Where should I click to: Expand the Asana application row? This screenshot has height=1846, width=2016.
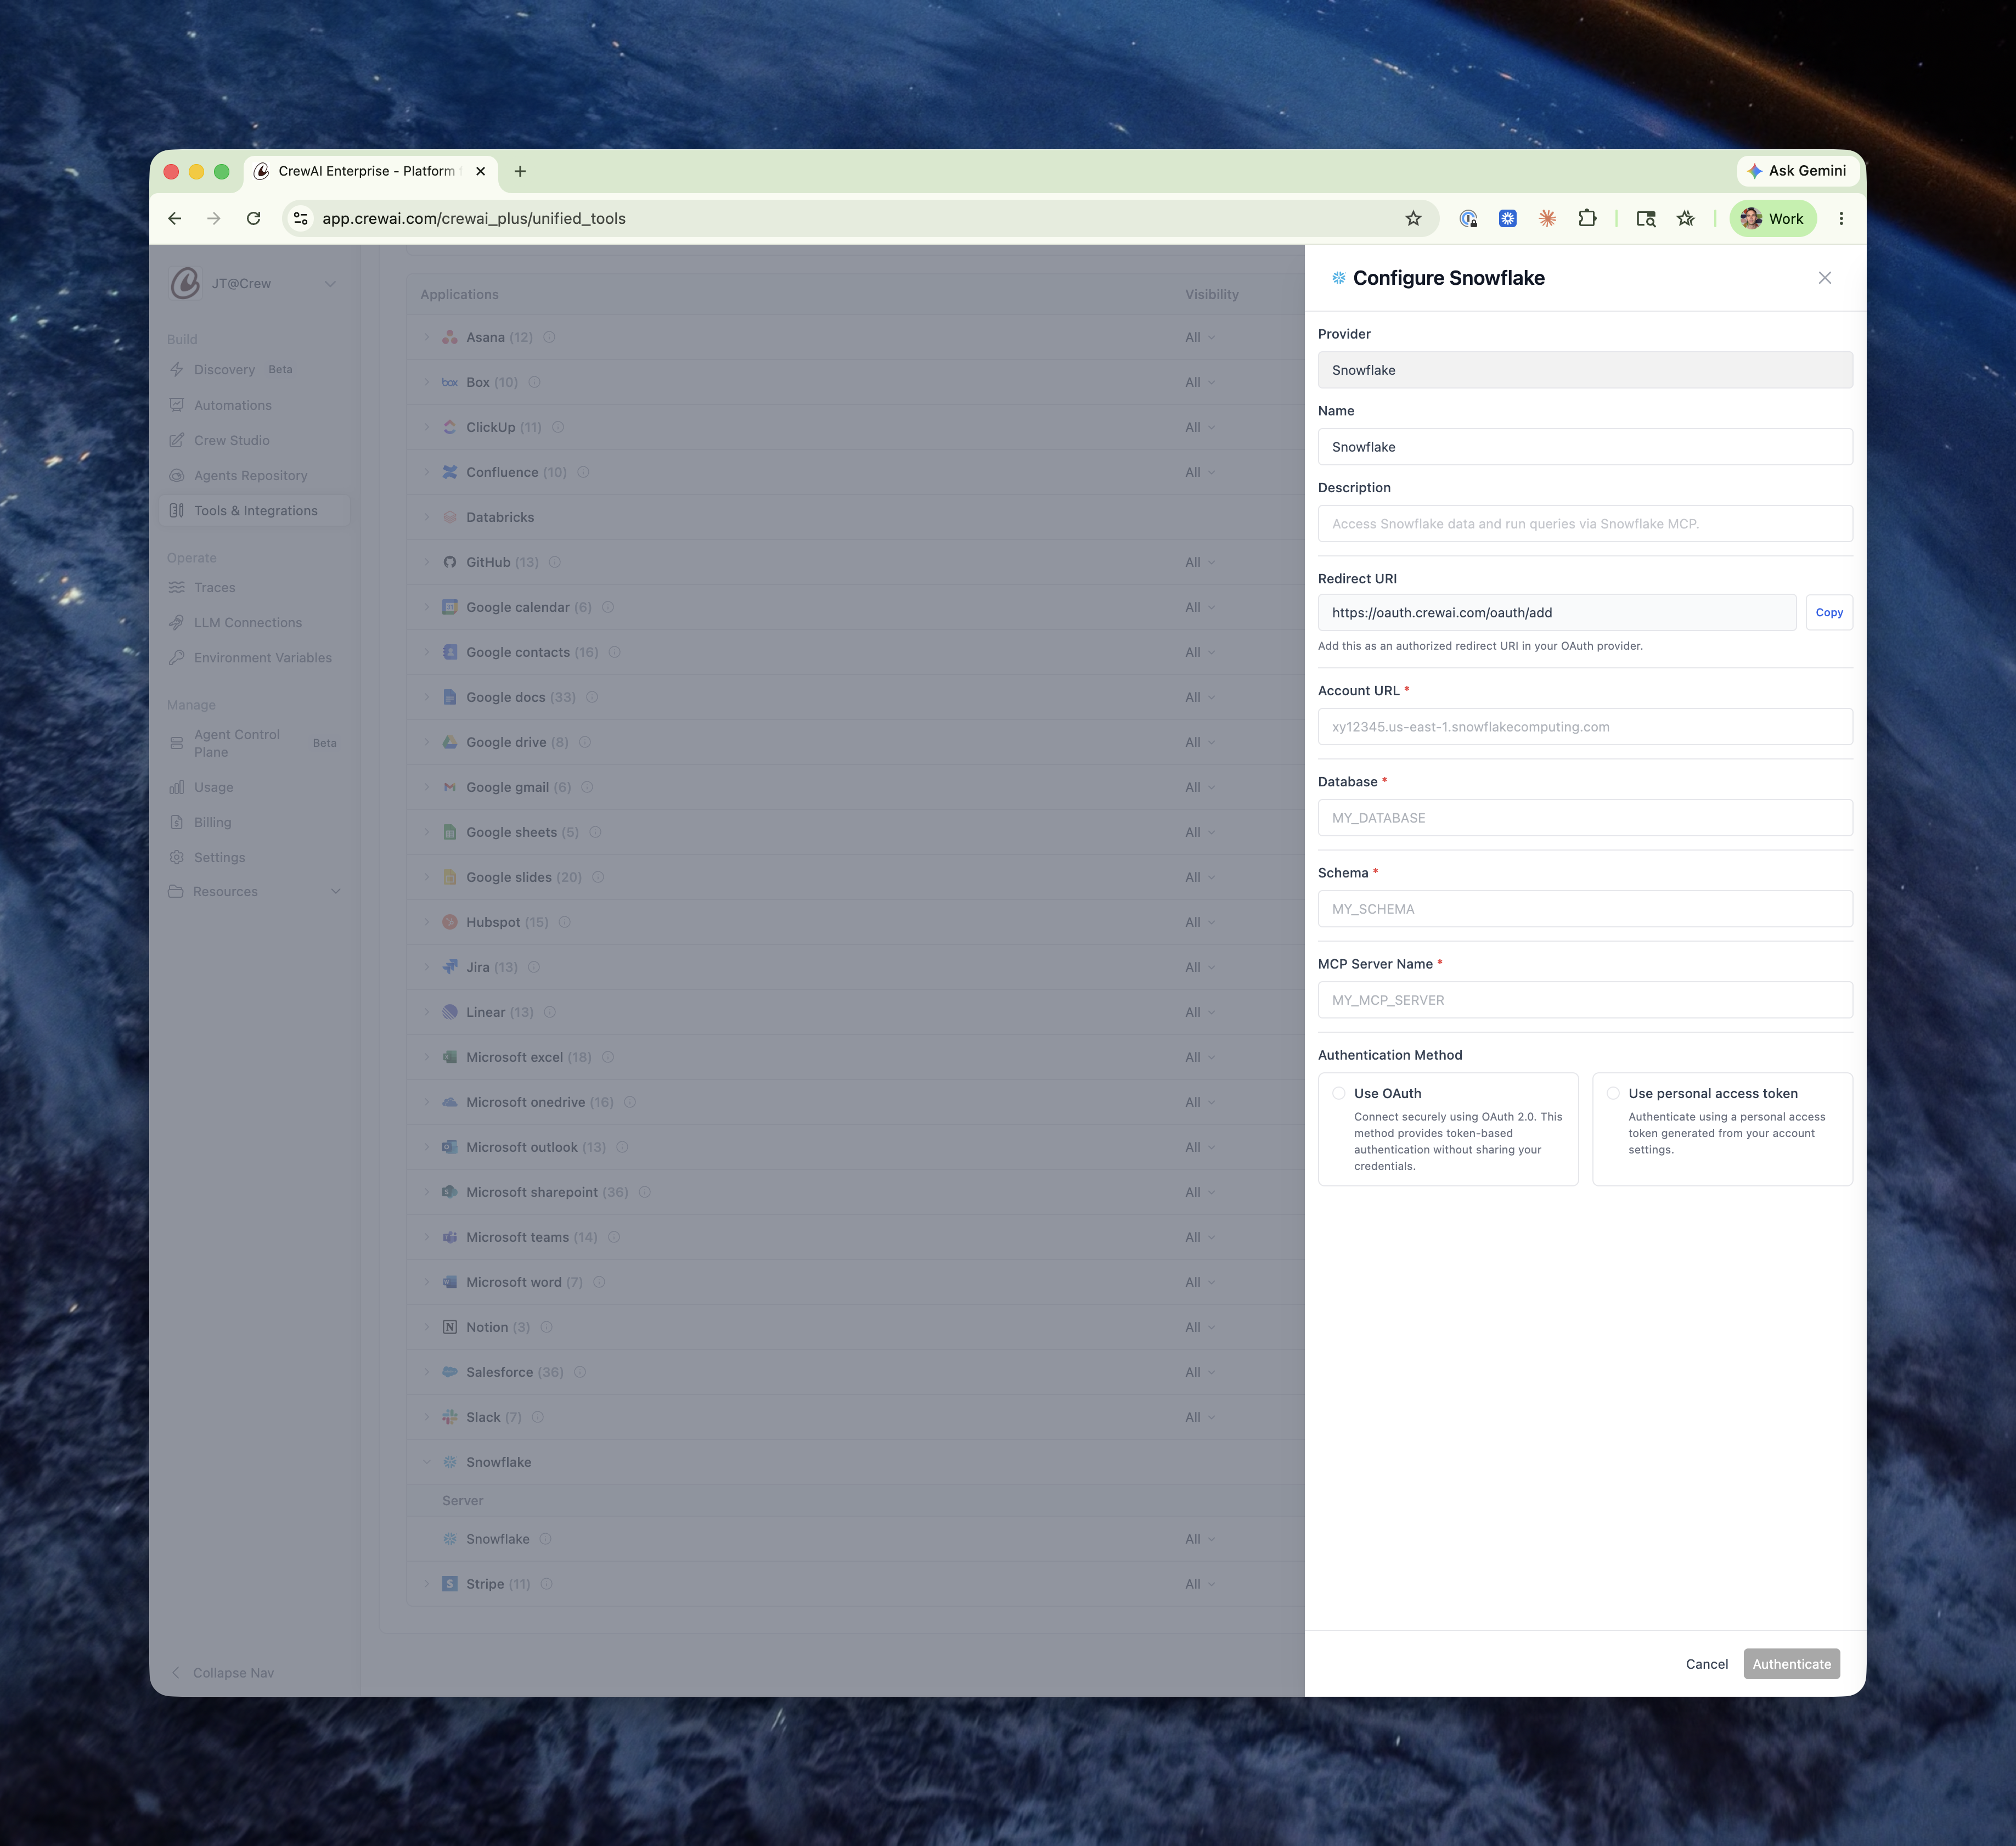point(427,337)
